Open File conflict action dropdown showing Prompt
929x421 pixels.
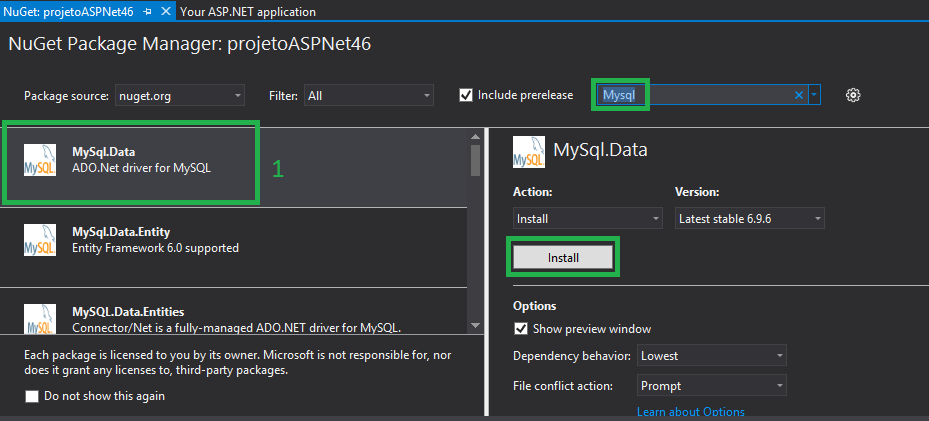pyautogui.click(x=712, y=386)
